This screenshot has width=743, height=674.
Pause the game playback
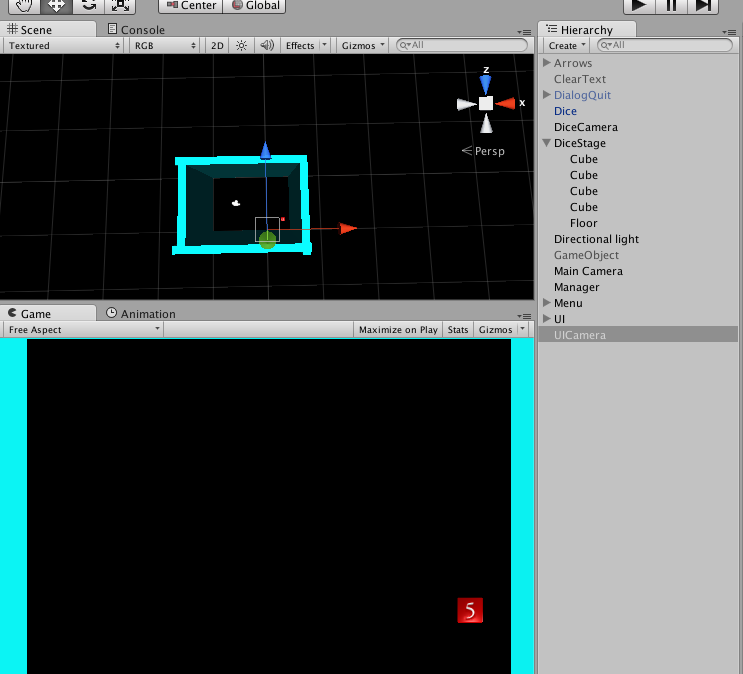click(x=671, y=6)
